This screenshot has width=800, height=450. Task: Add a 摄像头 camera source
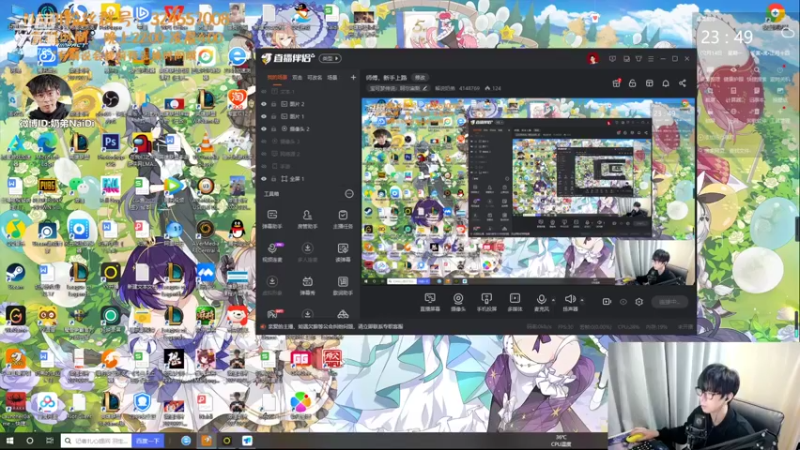tap(458, 302)
